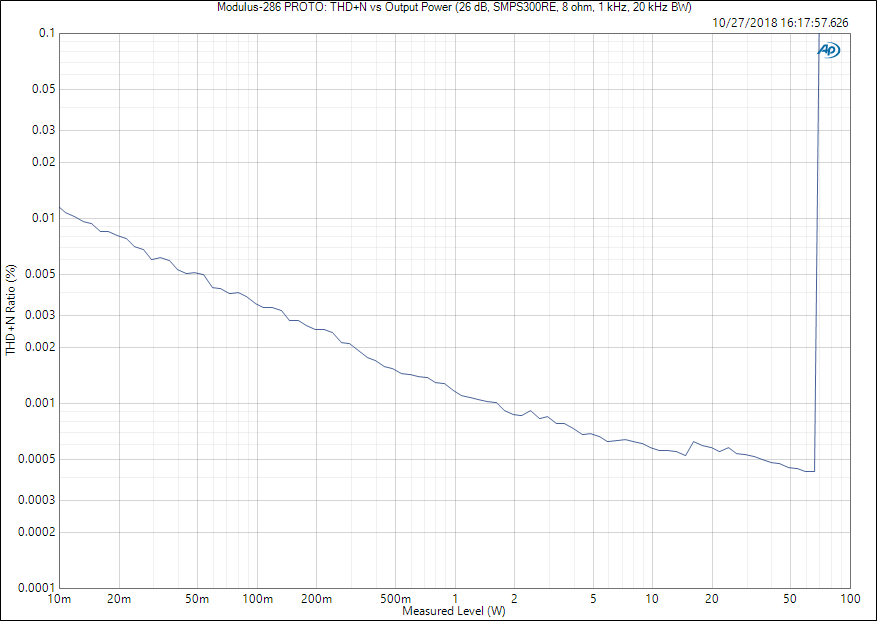Select the y-axis tick label "0.0005"
The image size is (877, 621).
(x=38, y=459)
